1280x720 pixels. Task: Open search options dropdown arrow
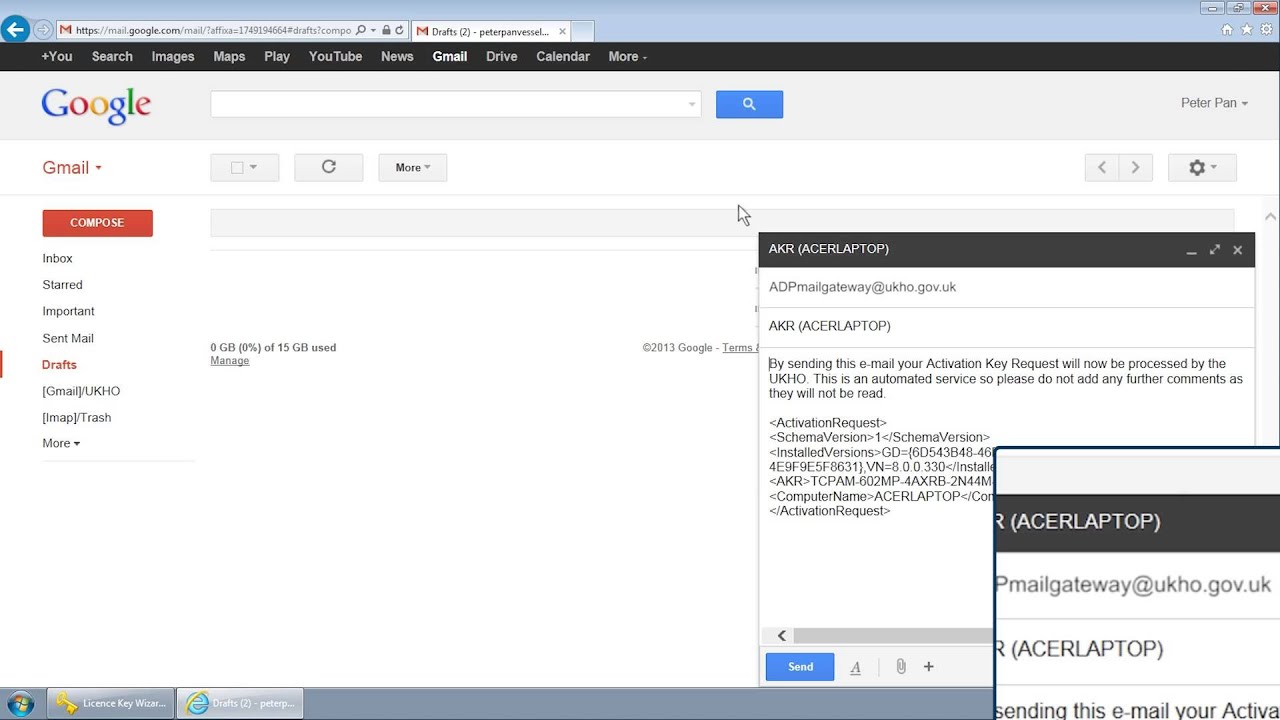point(691,104)
